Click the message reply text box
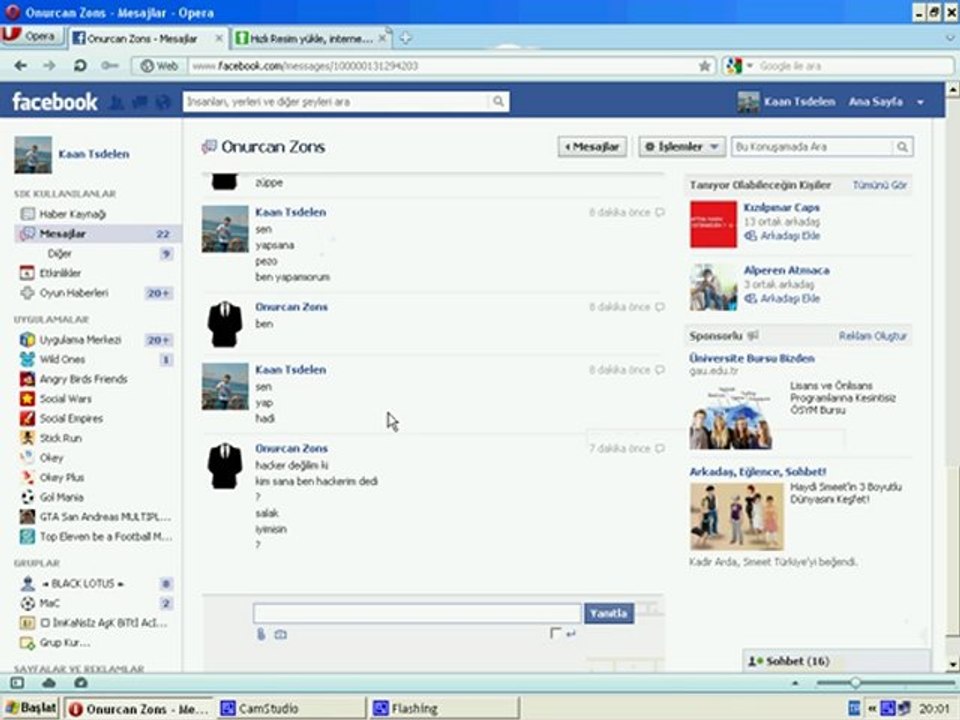 [x=417, y=613]
